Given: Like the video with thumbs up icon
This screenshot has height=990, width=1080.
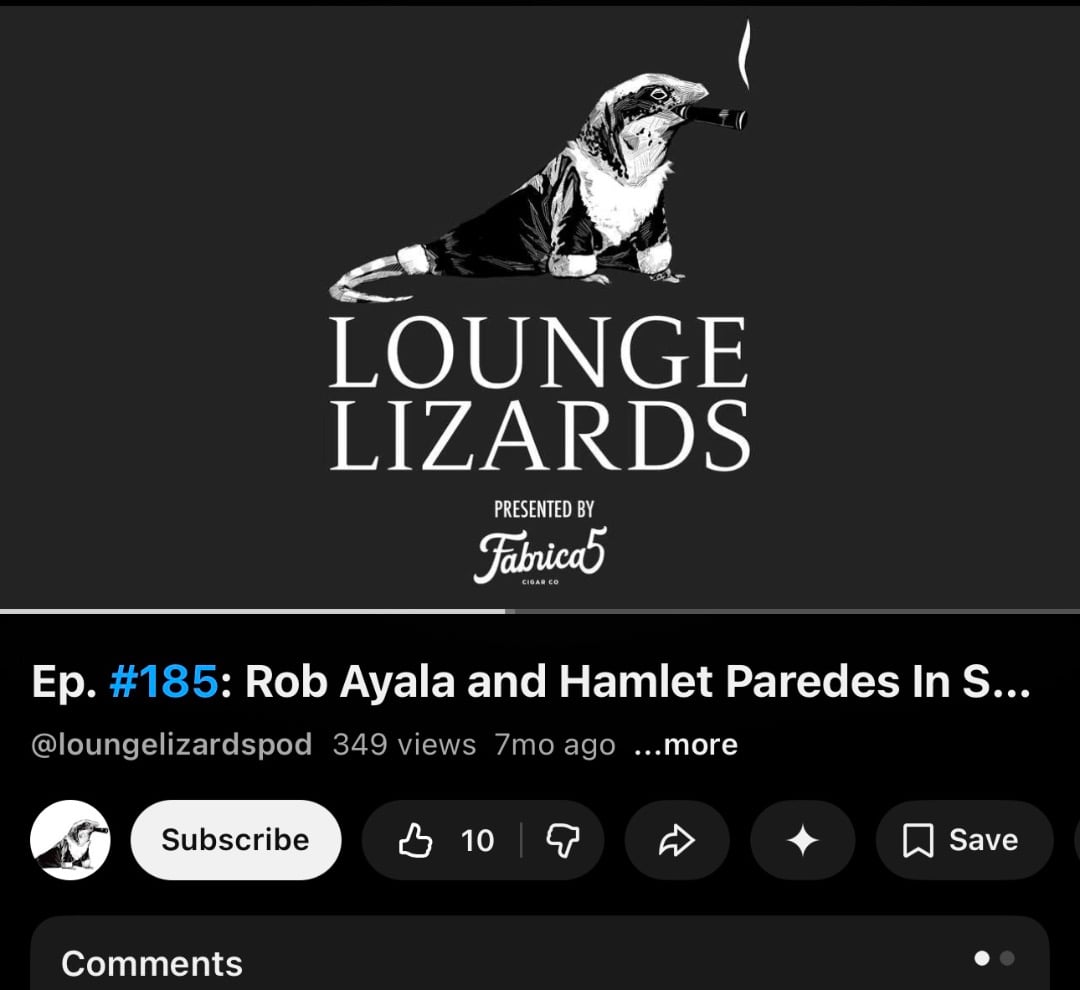Looking at the screenshot, I should 415,840.
